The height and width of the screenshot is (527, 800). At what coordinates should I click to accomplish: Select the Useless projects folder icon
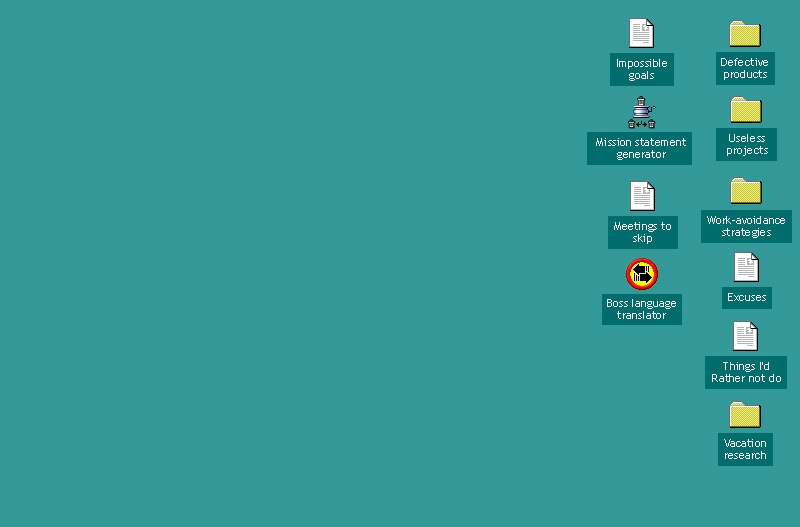pyautogui.click(x=746, y=110)
